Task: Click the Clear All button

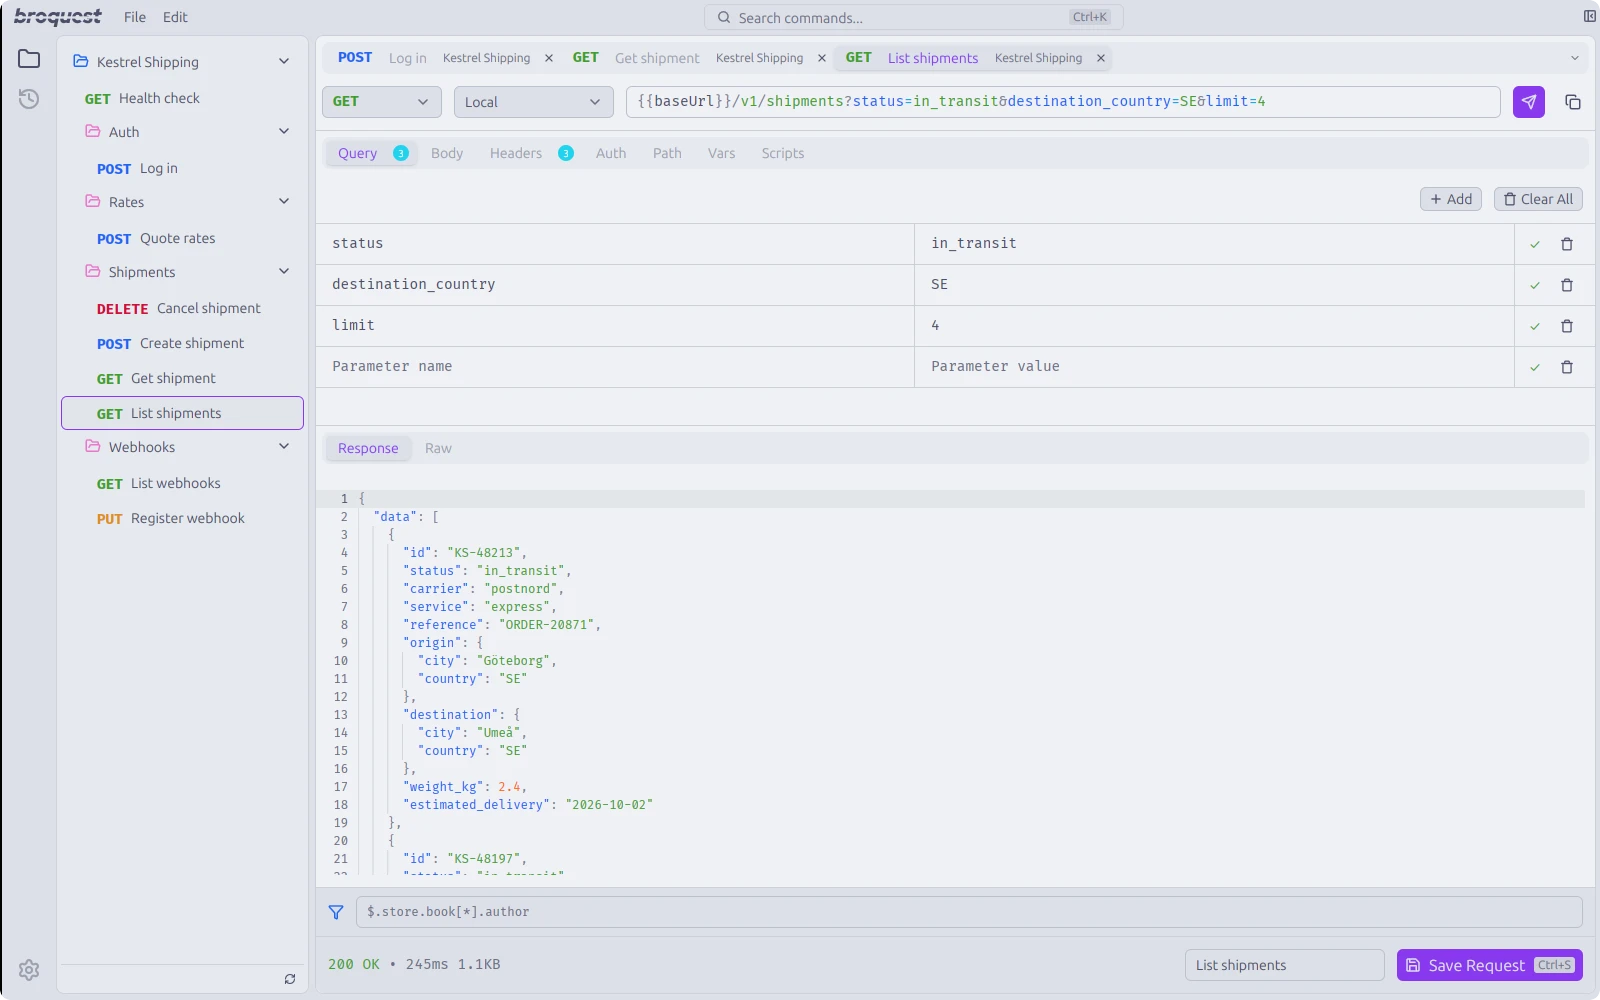Action: point(1538,199)
